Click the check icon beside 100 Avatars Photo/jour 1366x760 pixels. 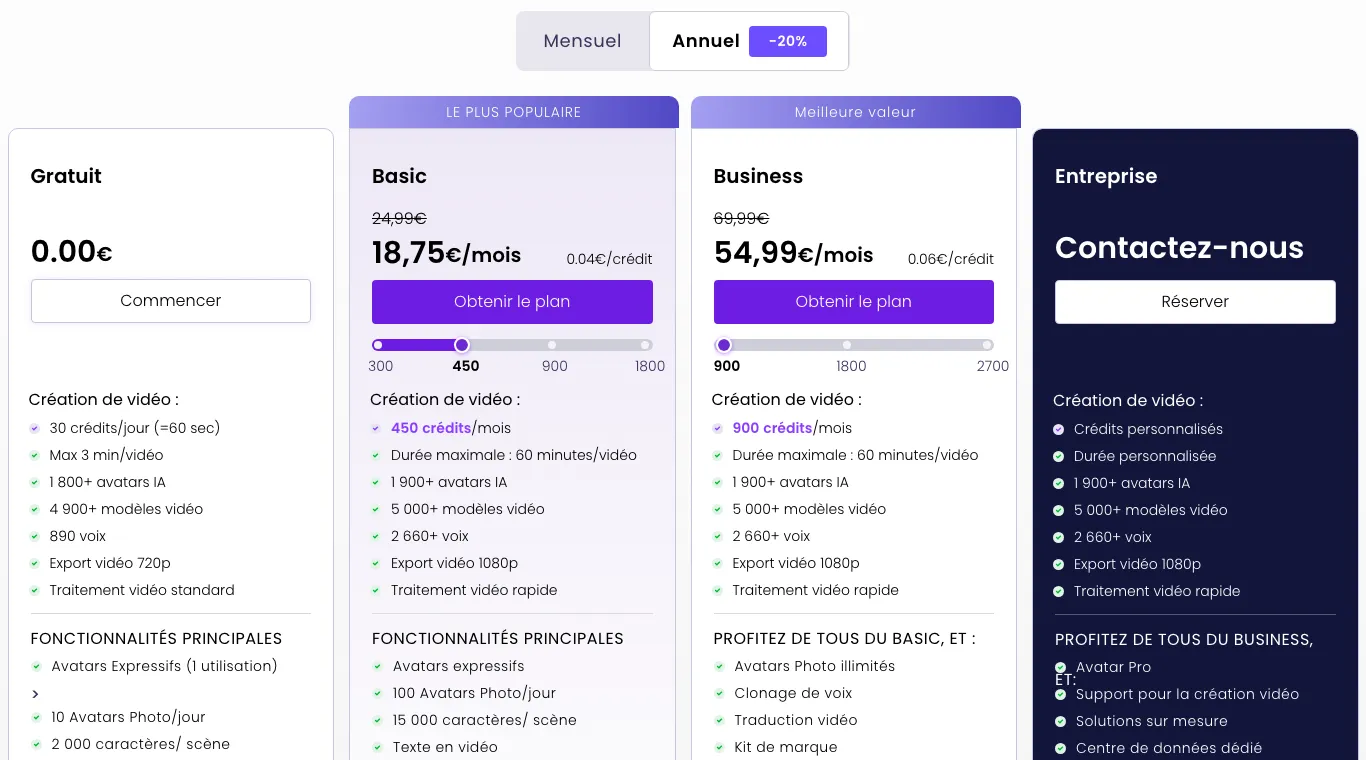click(x=378, y=693)
